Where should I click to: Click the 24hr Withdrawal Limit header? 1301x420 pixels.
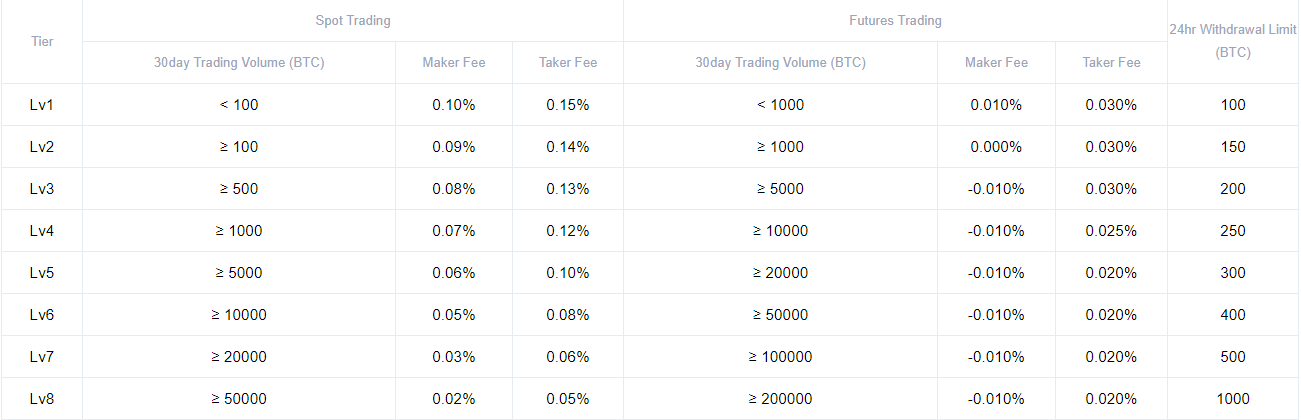(1233, 42)
